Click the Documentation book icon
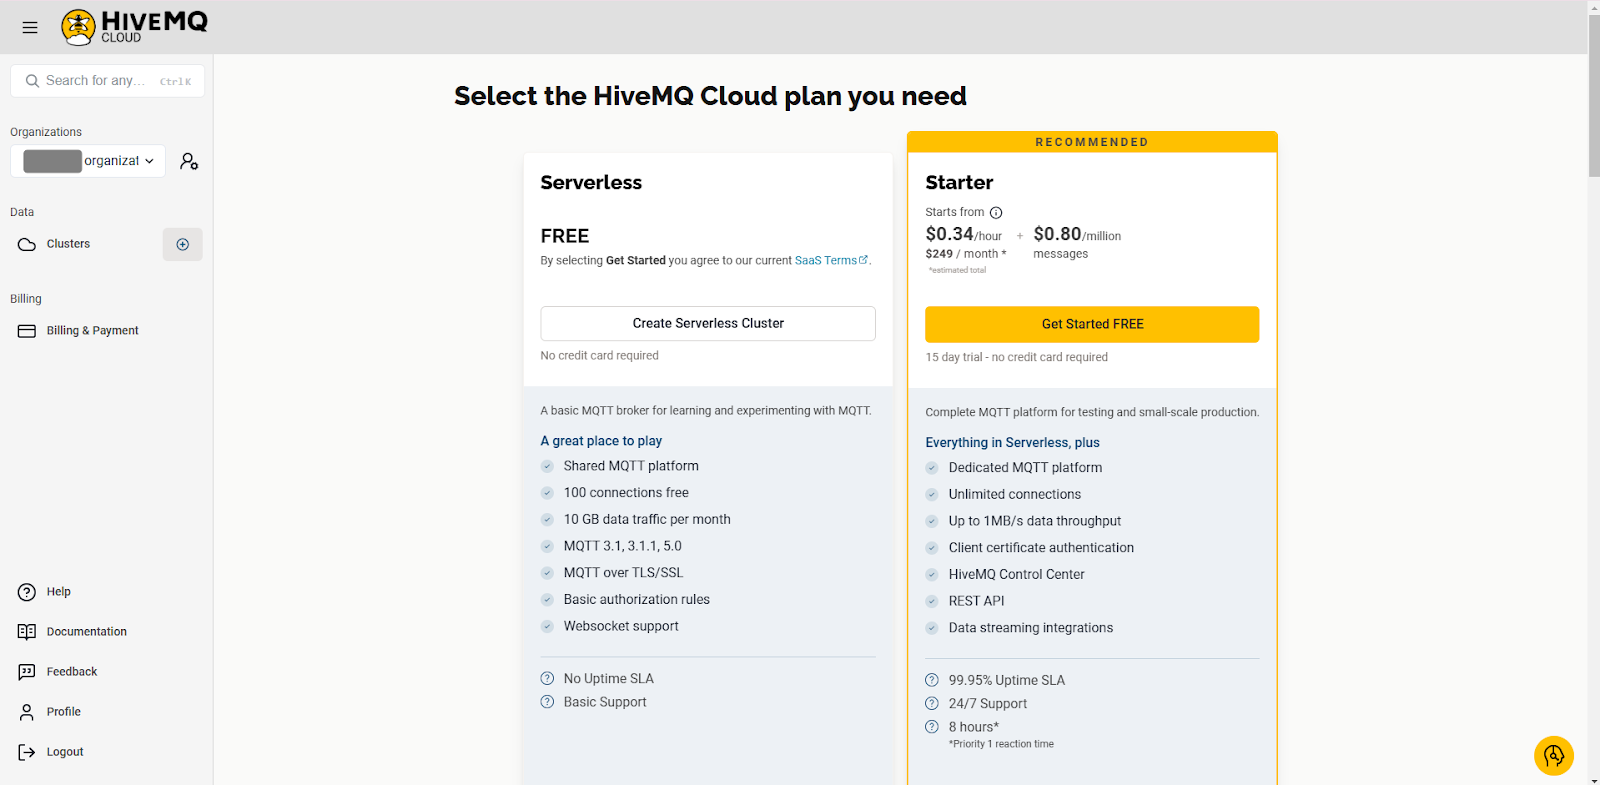 [27, 632]
